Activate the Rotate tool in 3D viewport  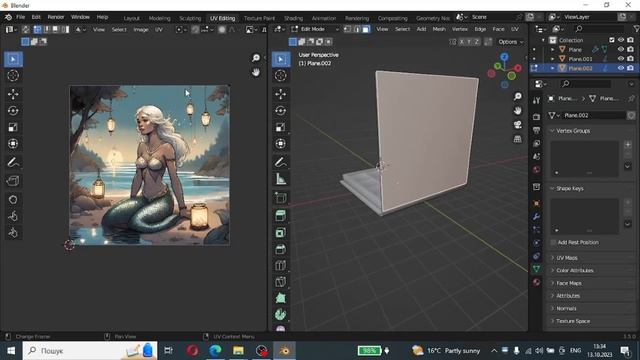[281, 111]
